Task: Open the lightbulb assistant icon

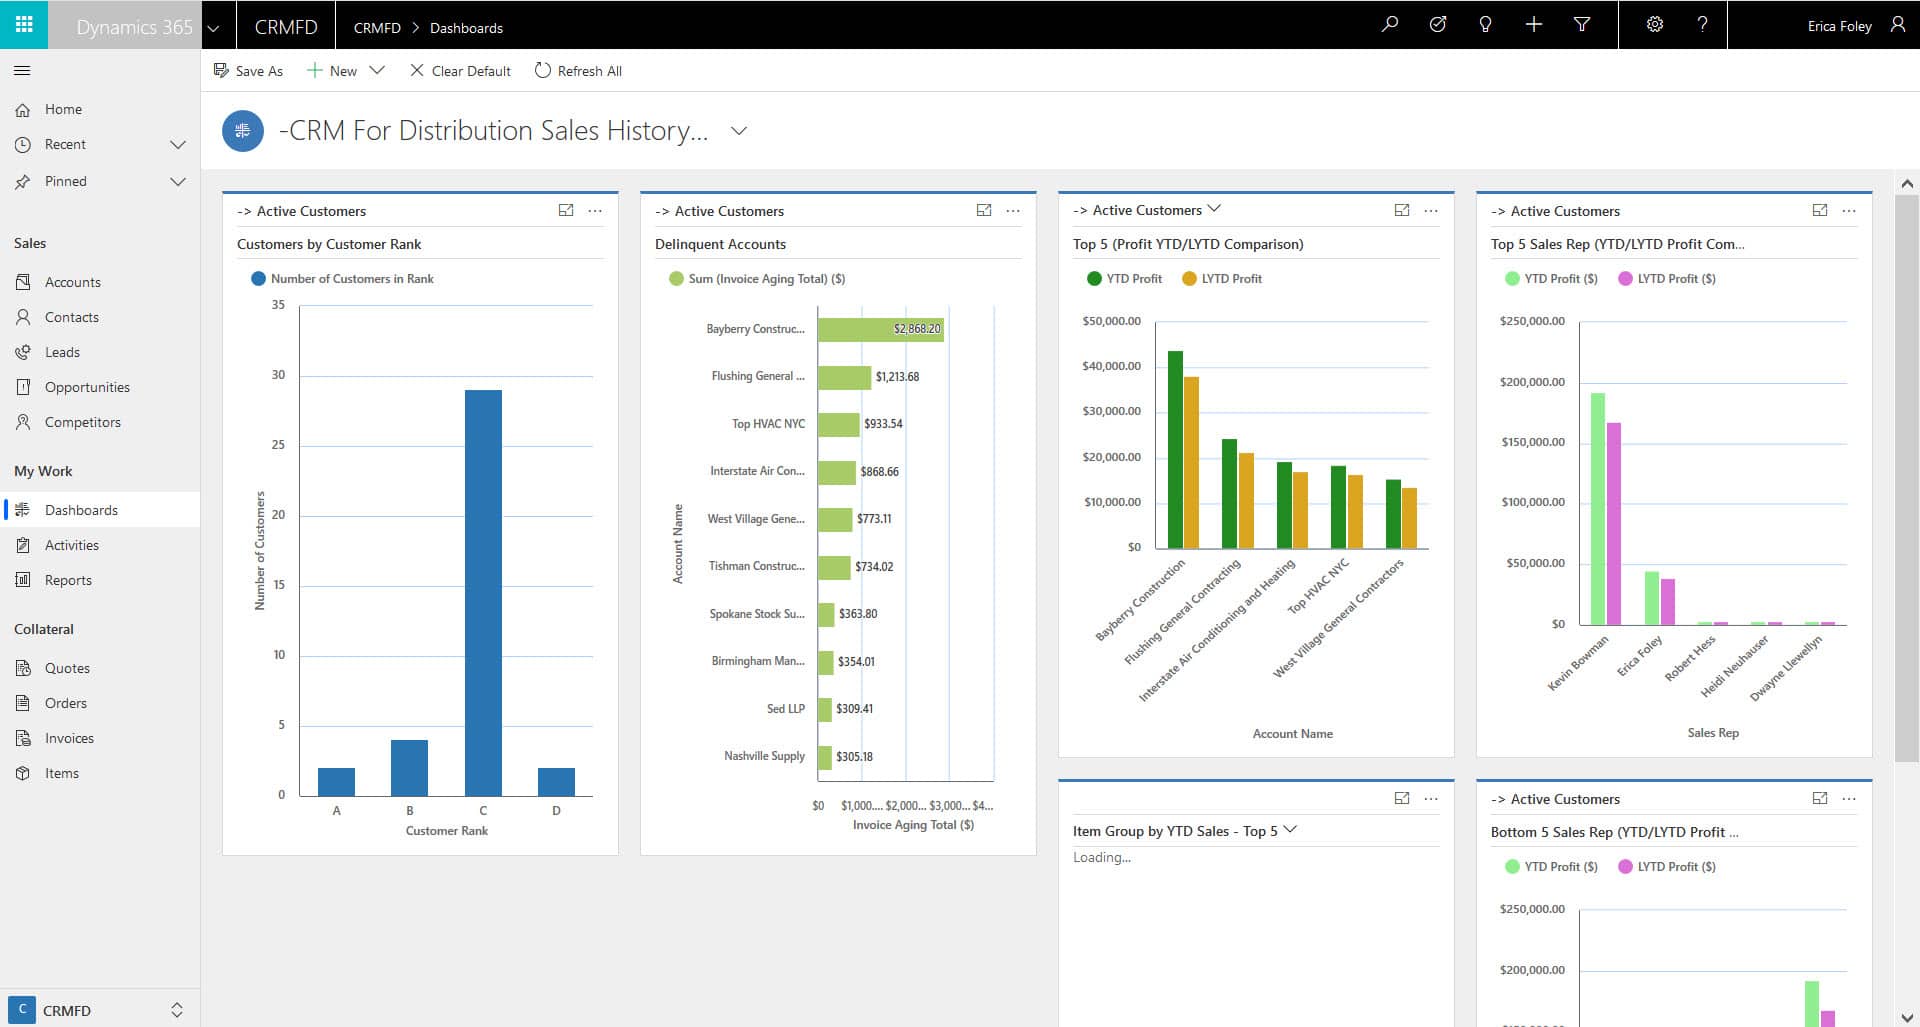Action: click(x=1486, y=24)
